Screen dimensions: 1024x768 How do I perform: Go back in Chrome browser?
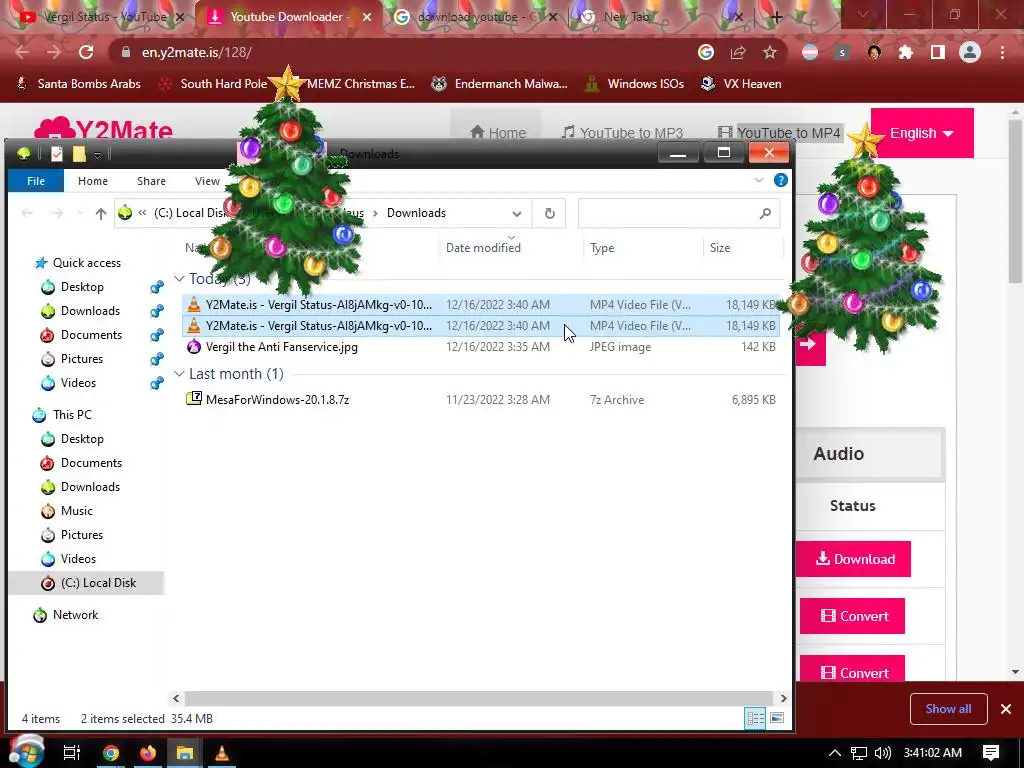[x=22, y=52]
